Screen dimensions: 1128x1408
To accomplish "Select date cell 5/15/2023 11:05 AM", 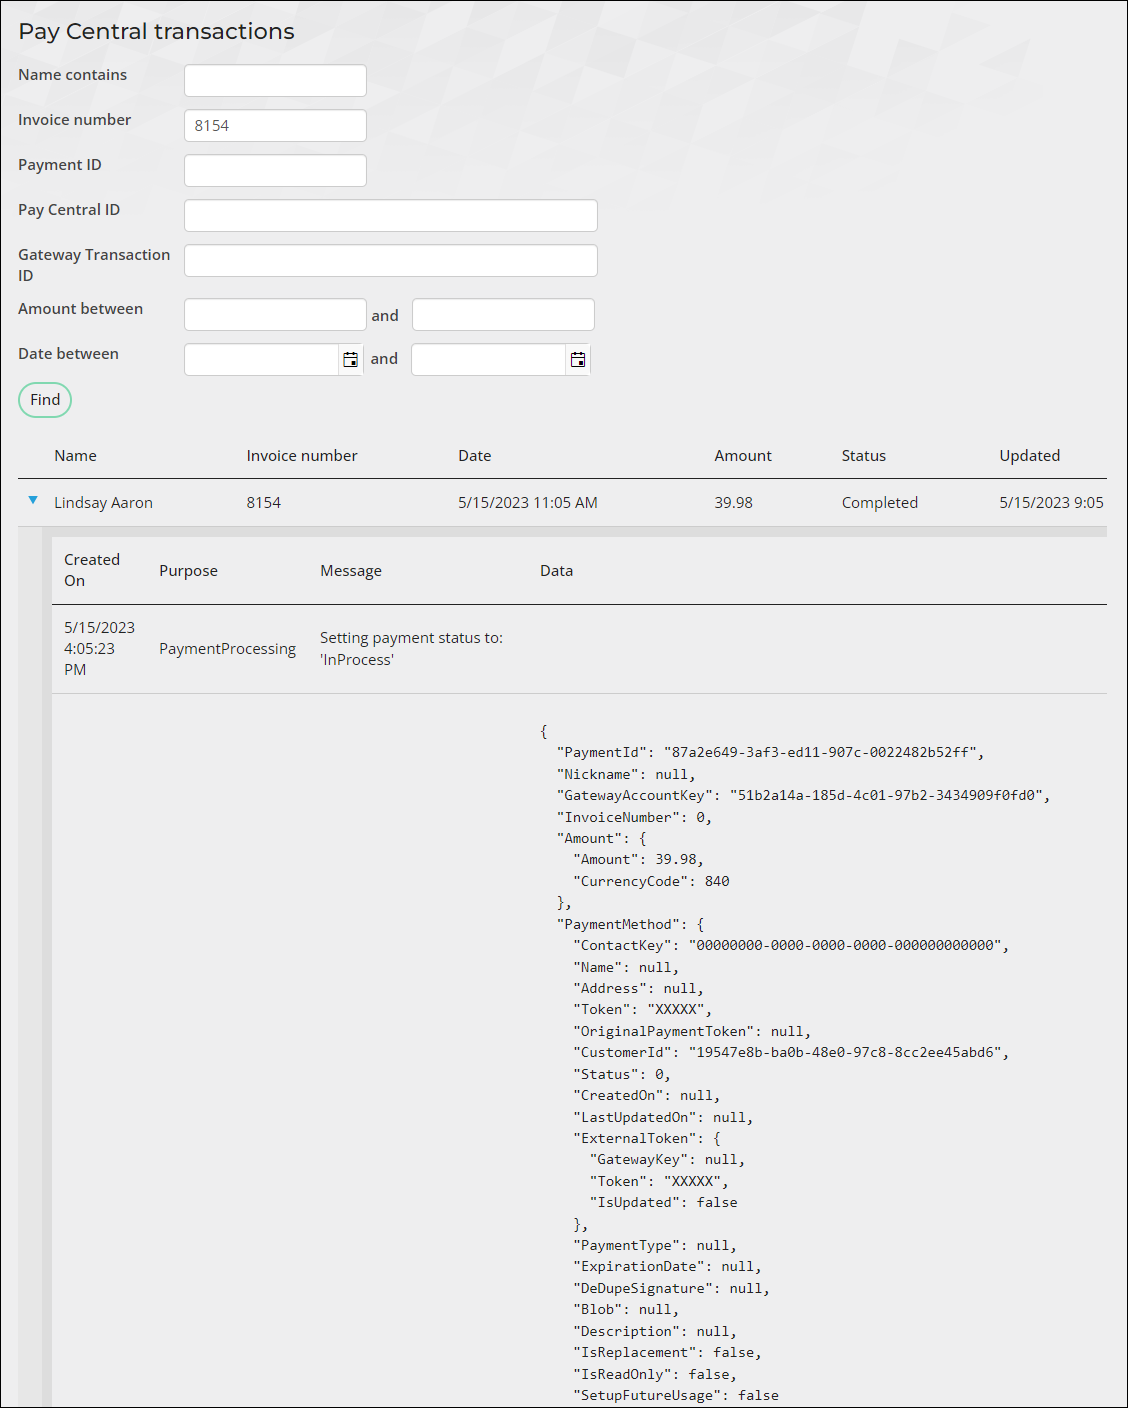I will [528, 503].
